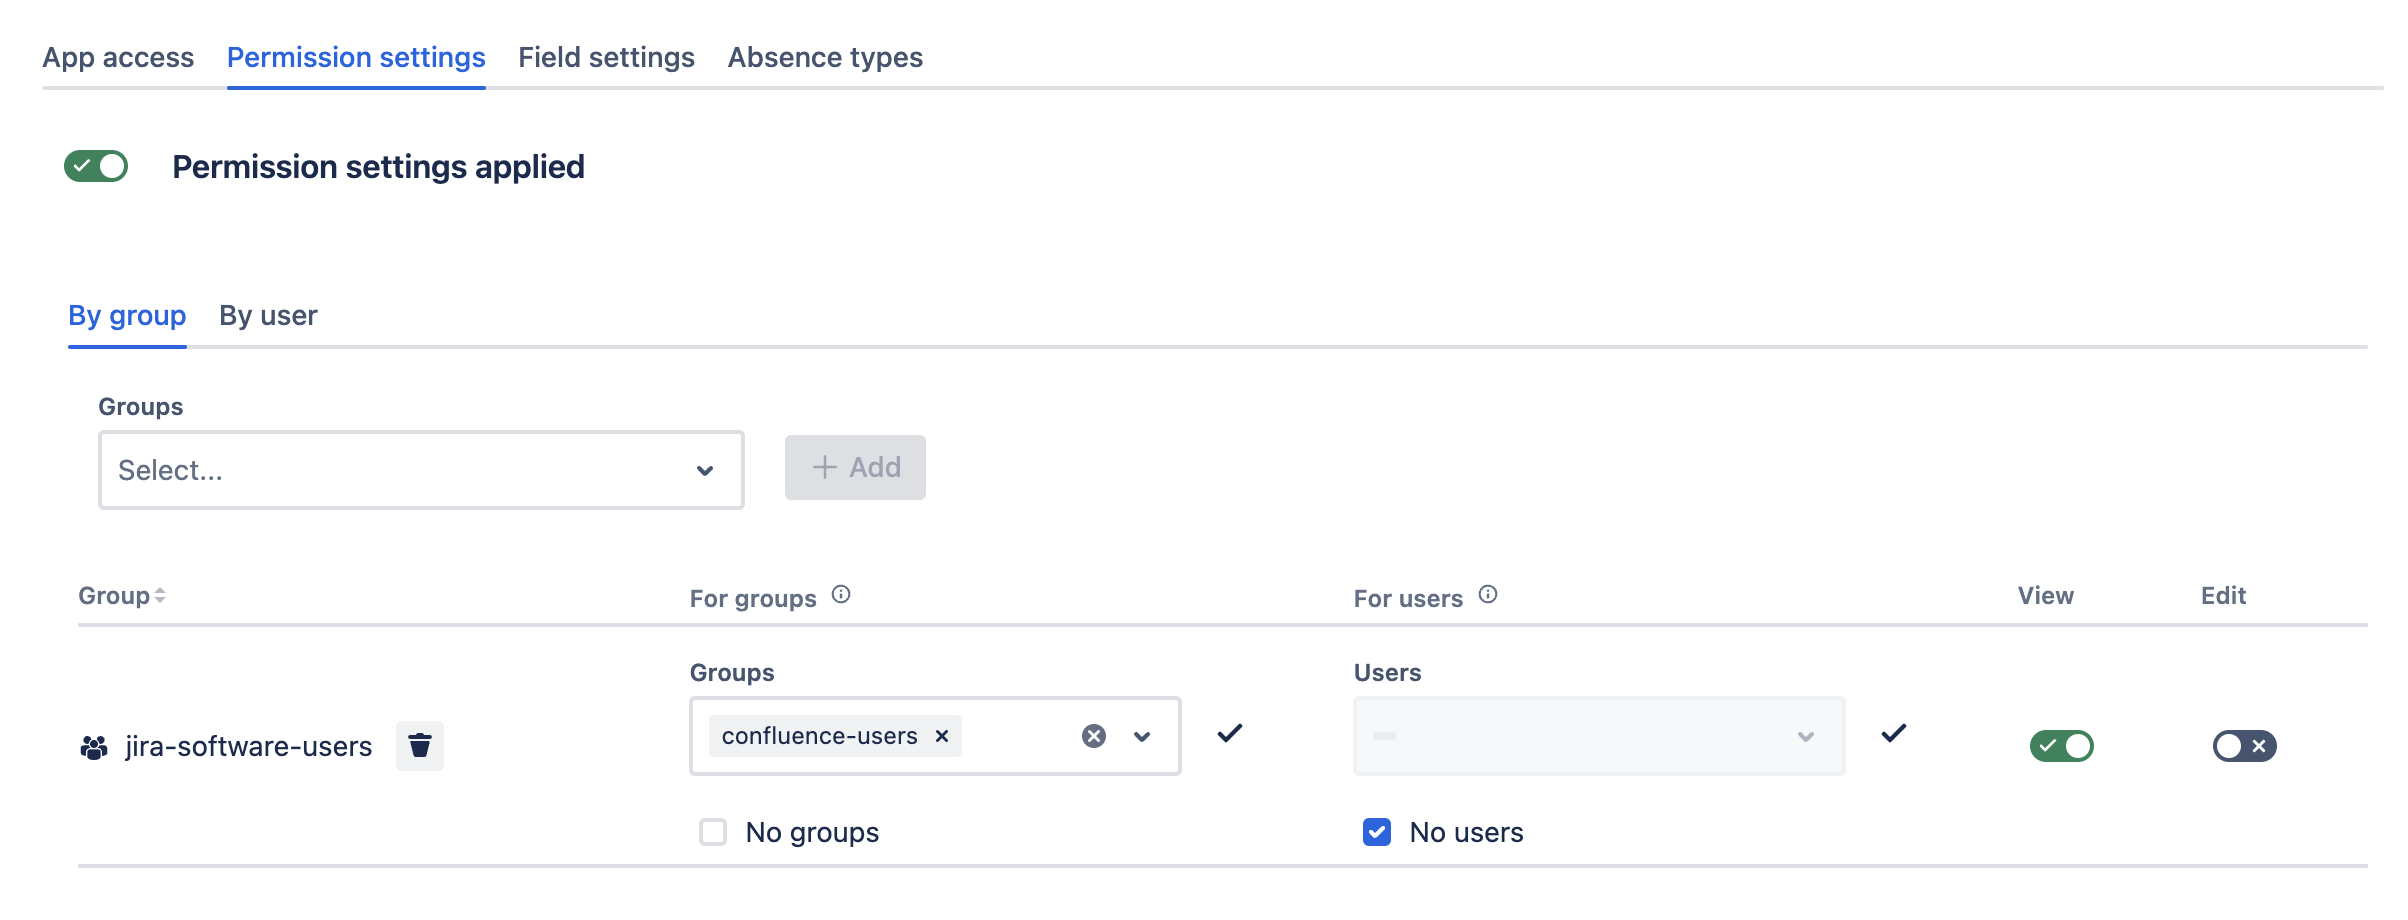Clear all selected groups in field
Image resolution: width=2408 pixels, height=920 pixels.
(1094, 736)
